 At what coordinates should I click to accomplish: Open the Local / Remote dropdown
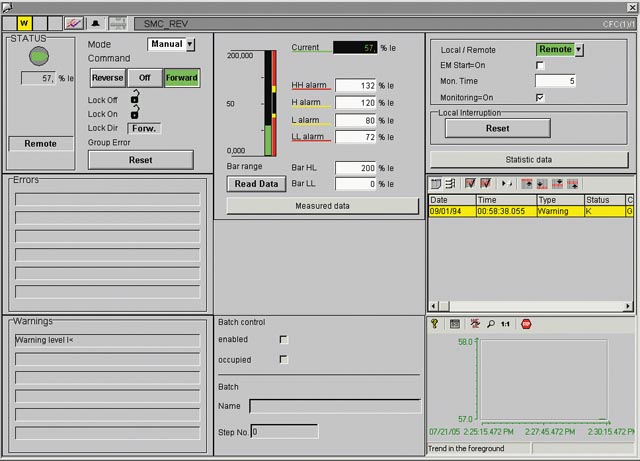point(578,49)
